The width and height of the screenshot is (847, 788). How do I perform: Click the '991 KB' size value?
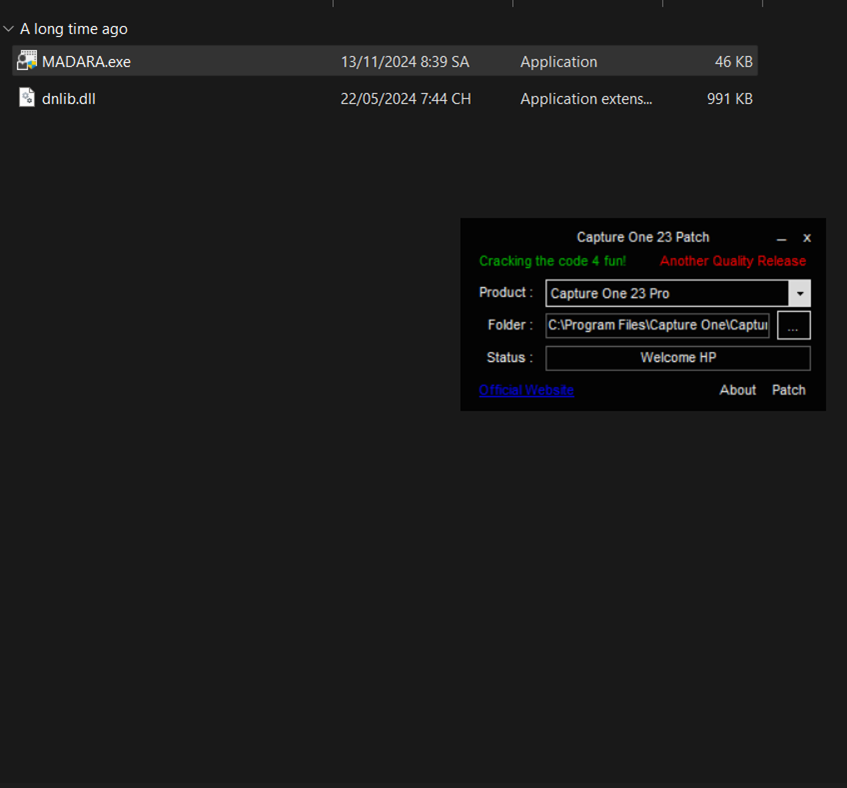click(730, 99)
